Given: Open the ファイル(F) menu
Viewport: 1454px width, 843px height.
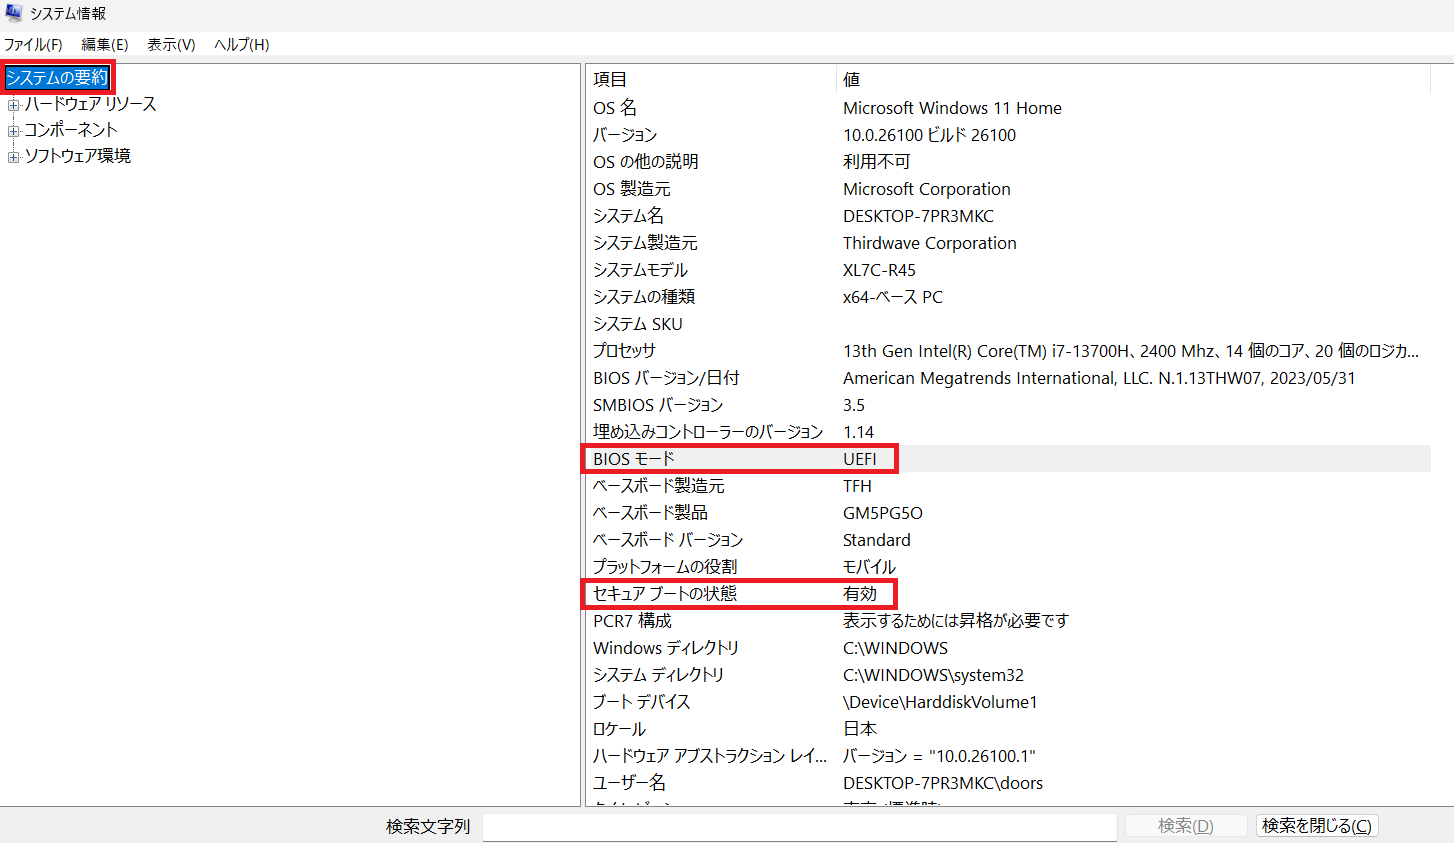Looking at the screenshot, I should [33, 45].
